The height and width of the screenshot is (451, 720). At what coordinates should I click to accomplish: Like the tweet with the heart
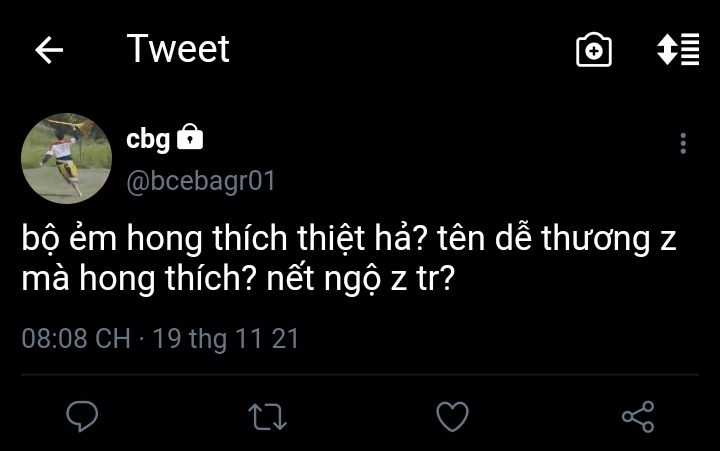453,415
